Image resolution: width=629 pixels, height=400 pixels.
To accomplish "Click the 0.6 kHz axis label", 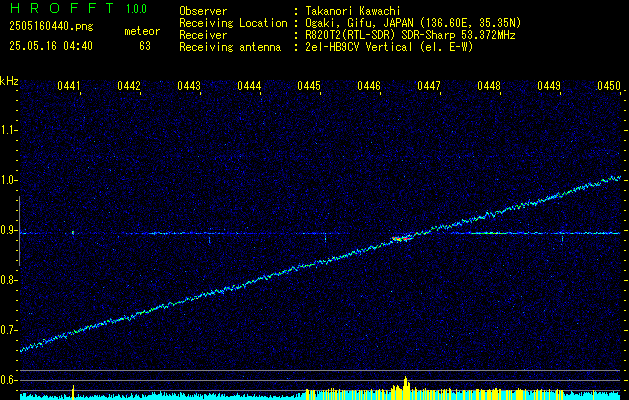I will tap(8, 380).
